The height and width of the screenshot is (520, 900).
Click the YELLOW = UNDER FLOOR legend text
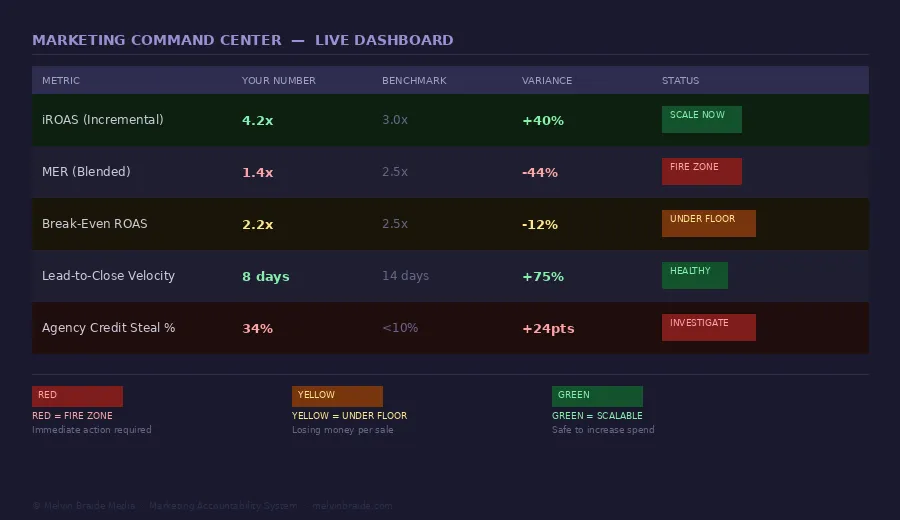coord(350,416)
